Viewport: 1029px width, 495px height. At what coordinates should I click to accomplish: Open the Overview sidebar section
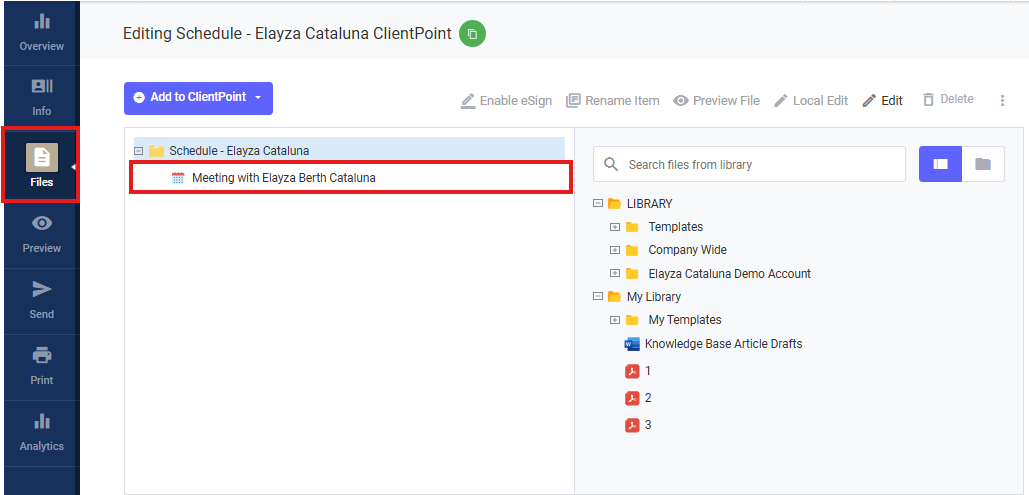(41, 33)
